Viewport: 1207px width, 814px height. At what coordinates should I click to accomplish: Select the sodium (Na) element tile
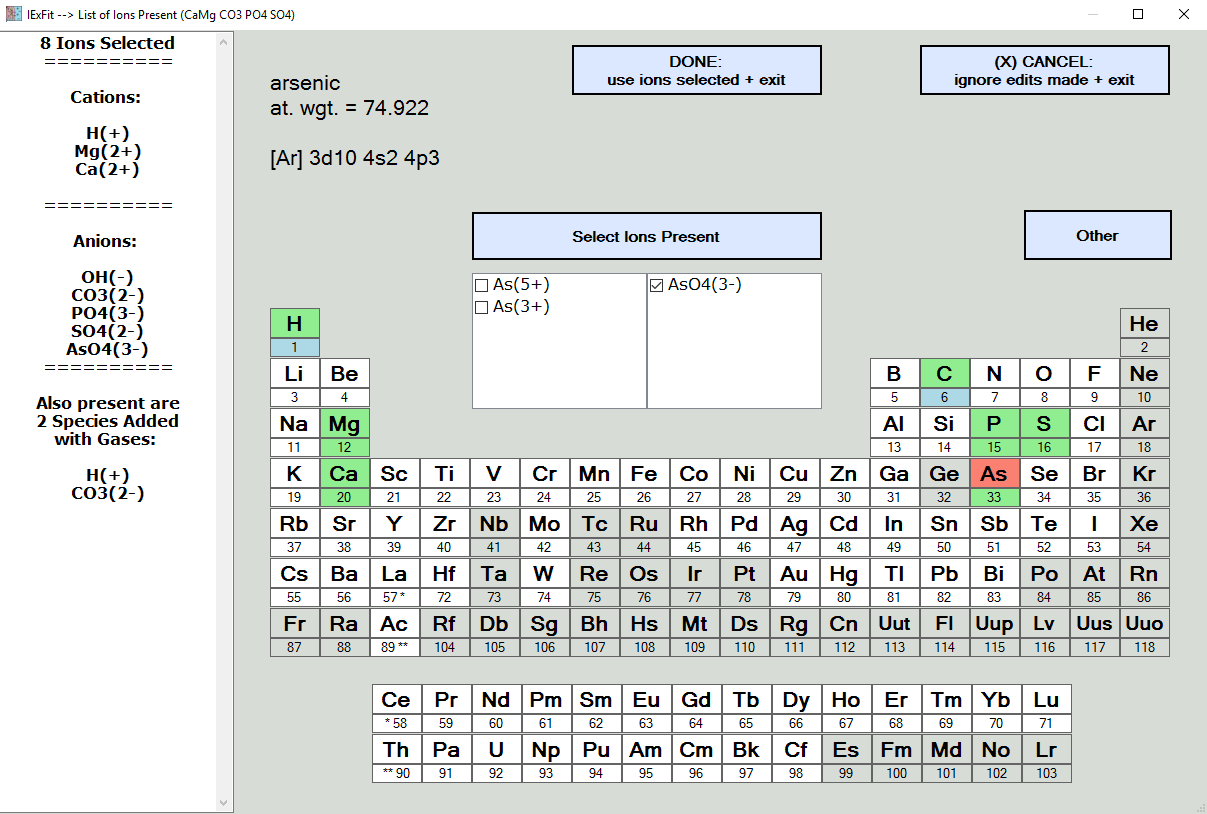[x=294, y=424]
